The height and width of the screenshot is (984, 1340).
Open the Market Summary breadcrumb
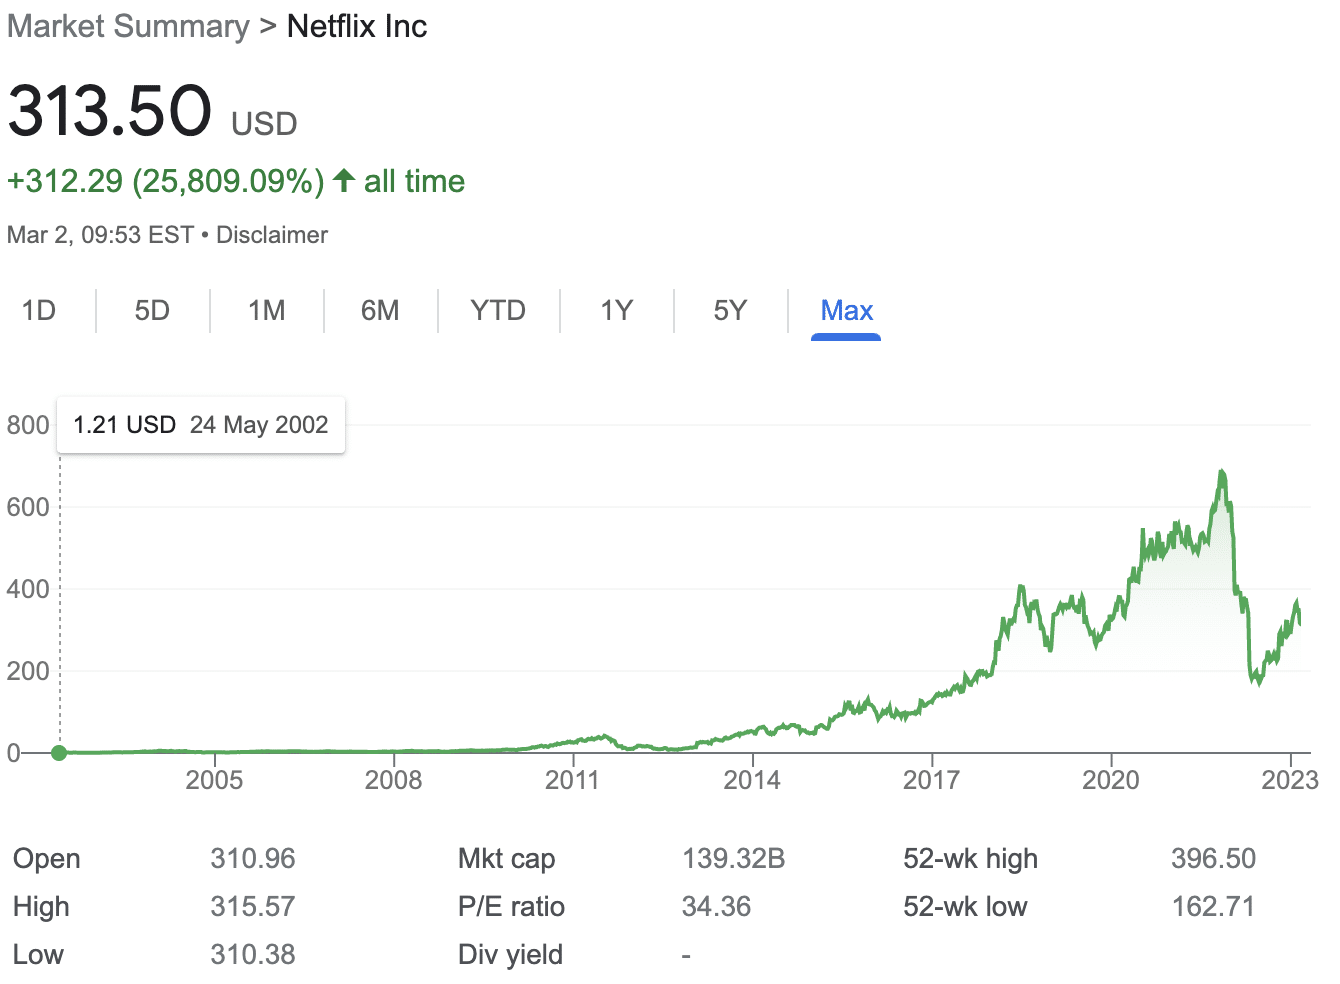click(126, 26)
